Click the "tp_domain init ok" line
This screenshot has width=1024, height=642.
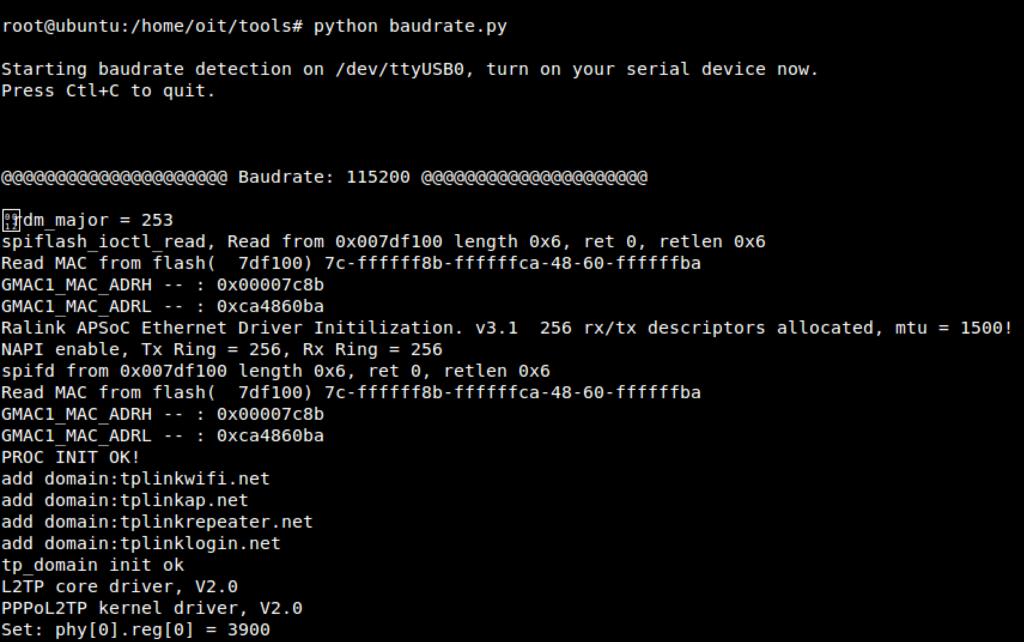[x=92, y=565]
